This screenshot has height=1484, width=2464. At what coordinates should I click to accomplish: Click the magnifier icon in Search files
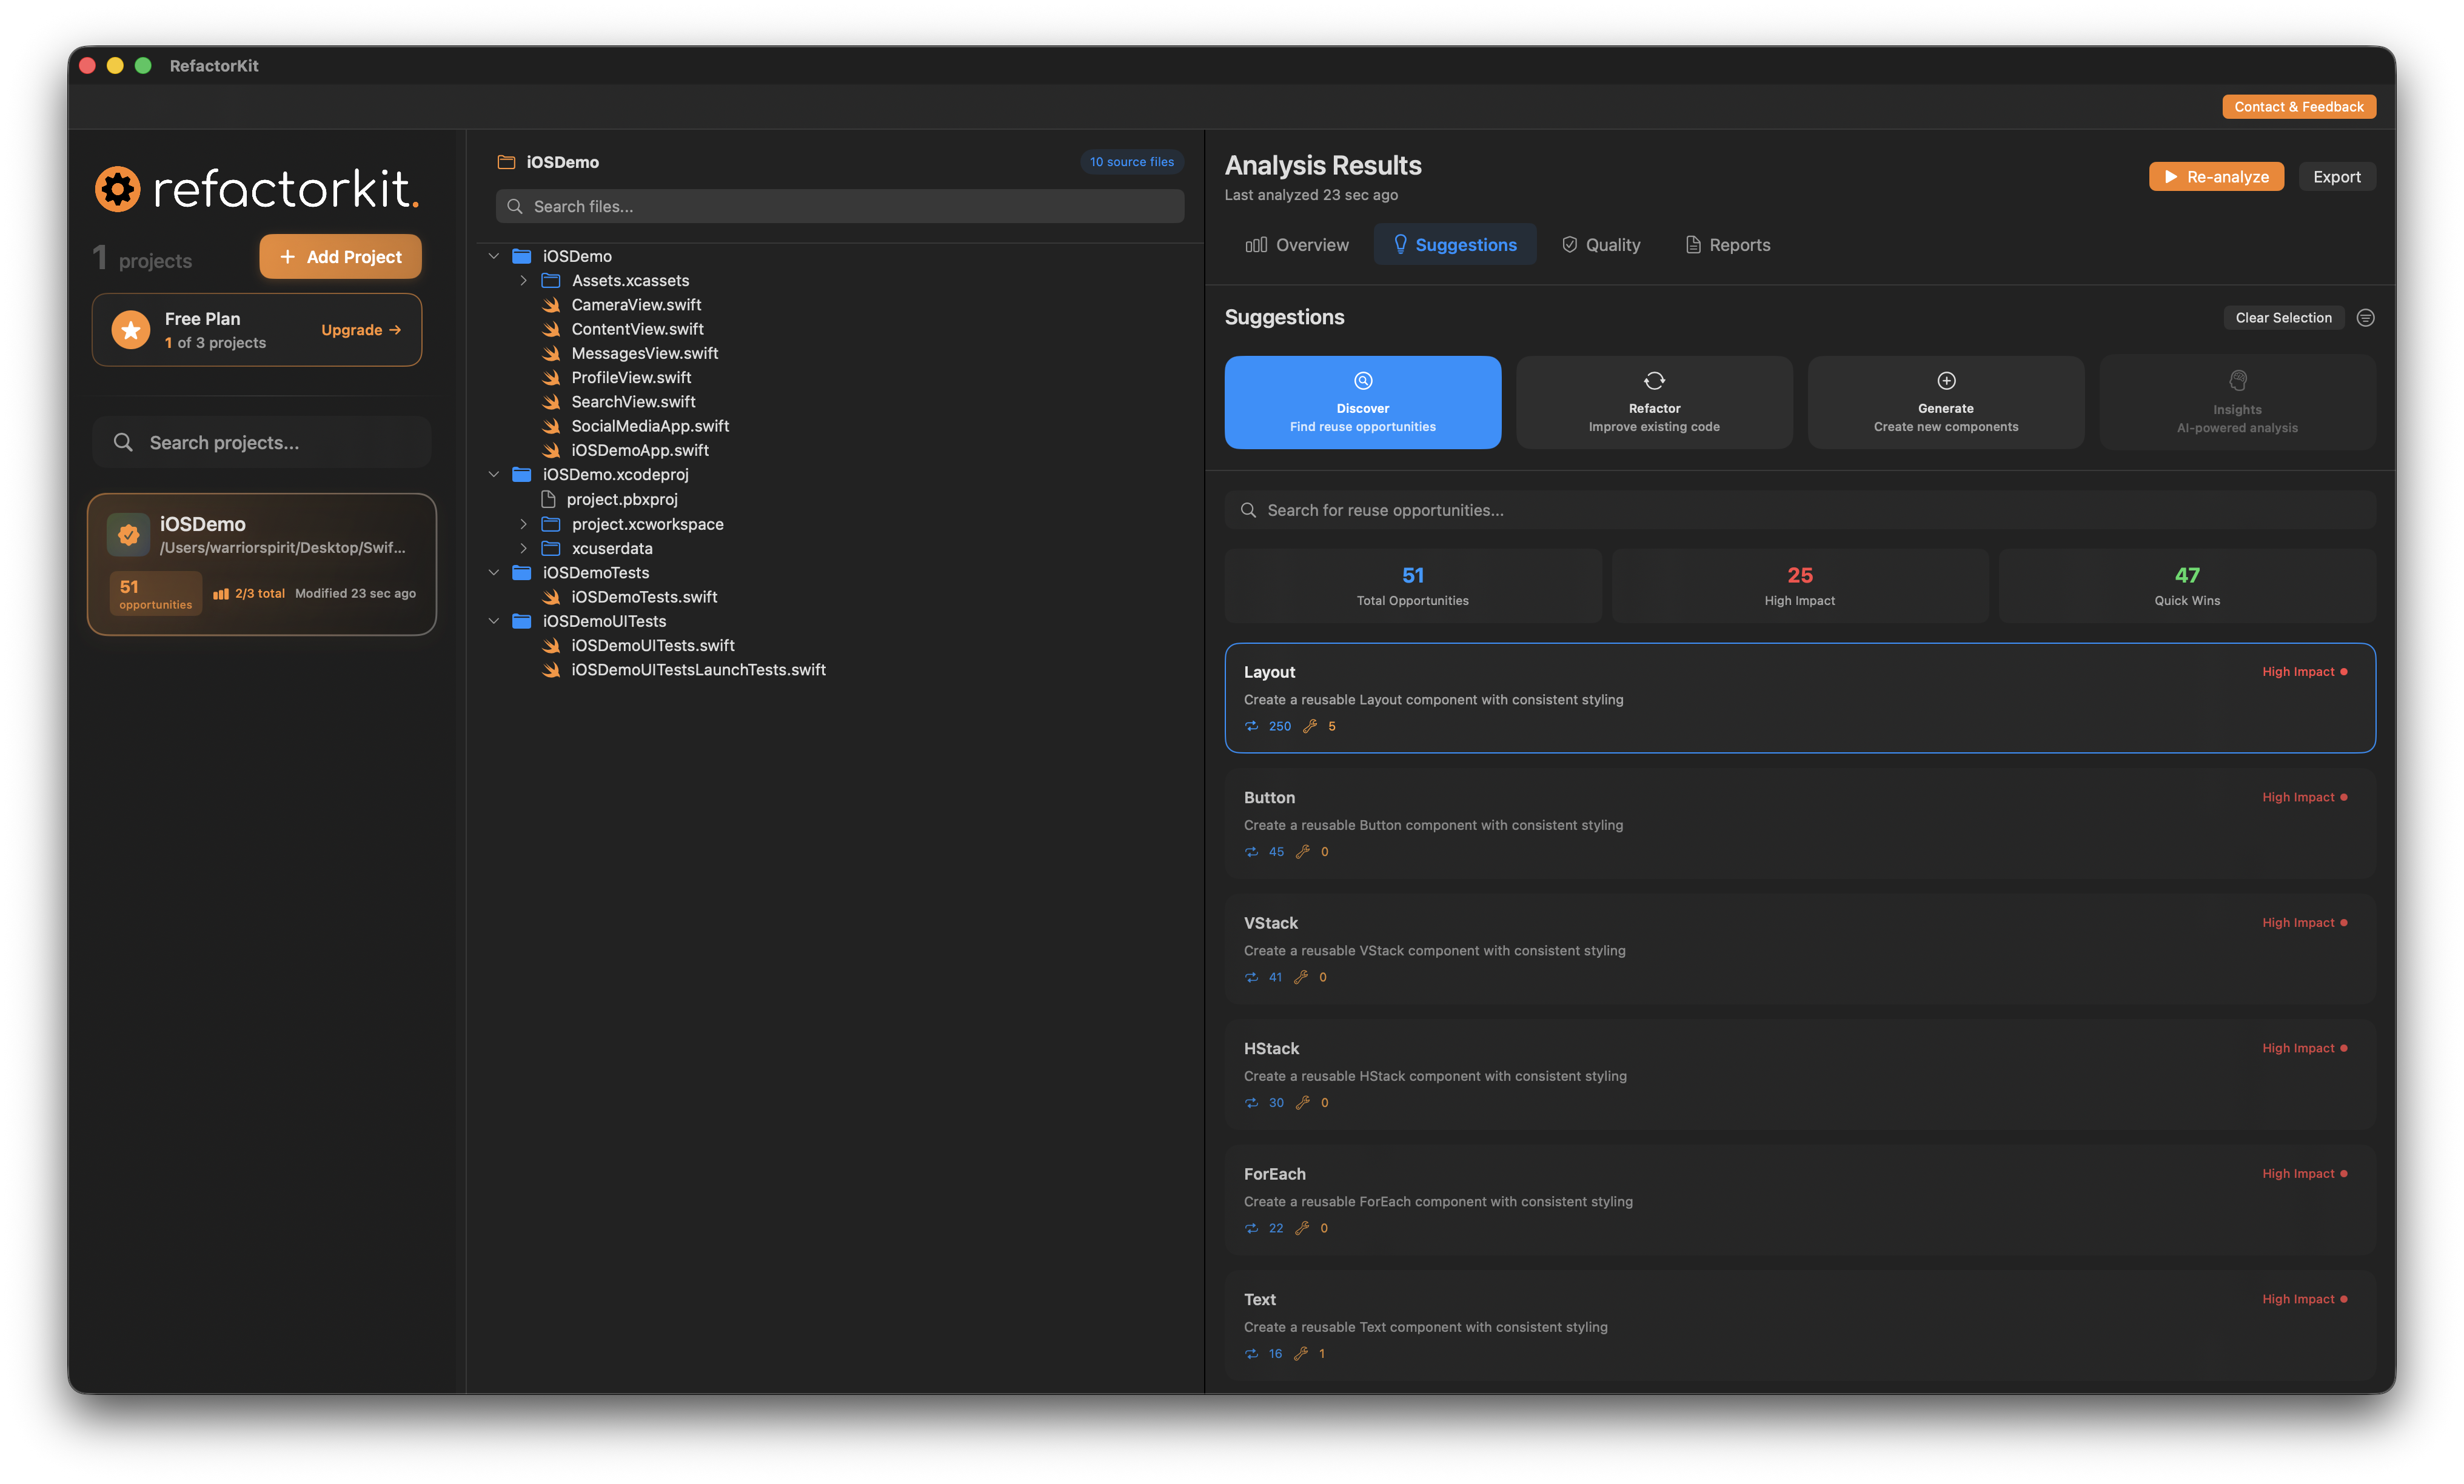point(515,206)
